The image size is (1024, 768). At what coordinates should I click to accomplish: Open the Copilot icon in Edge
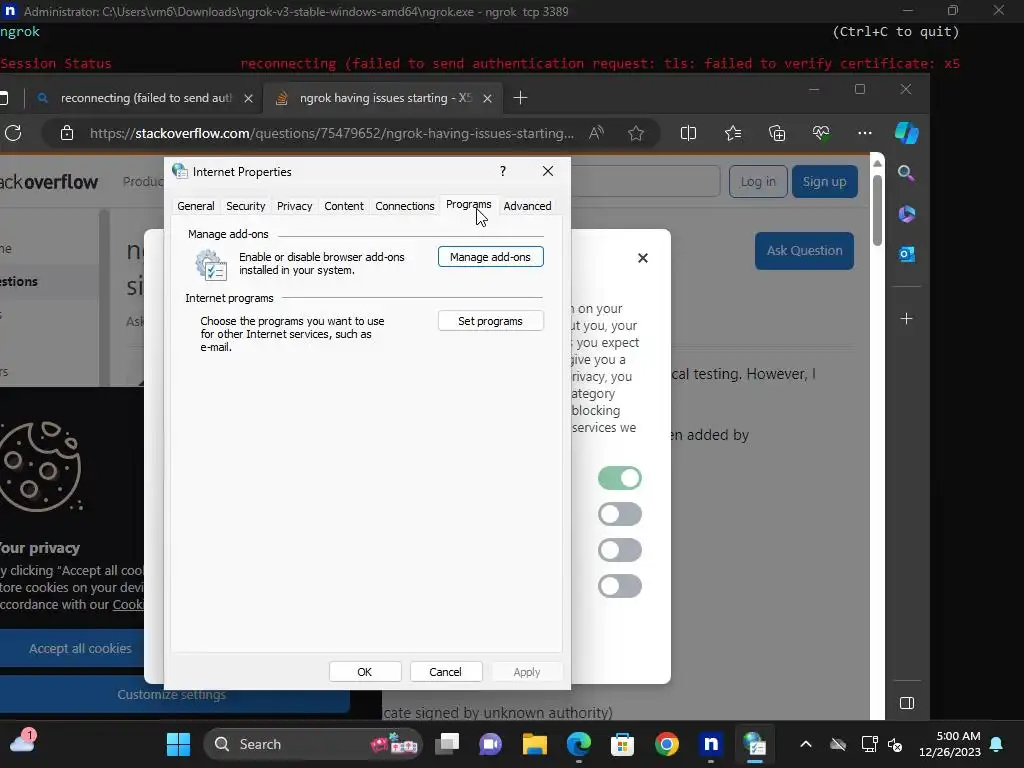[x=906, y=133]
